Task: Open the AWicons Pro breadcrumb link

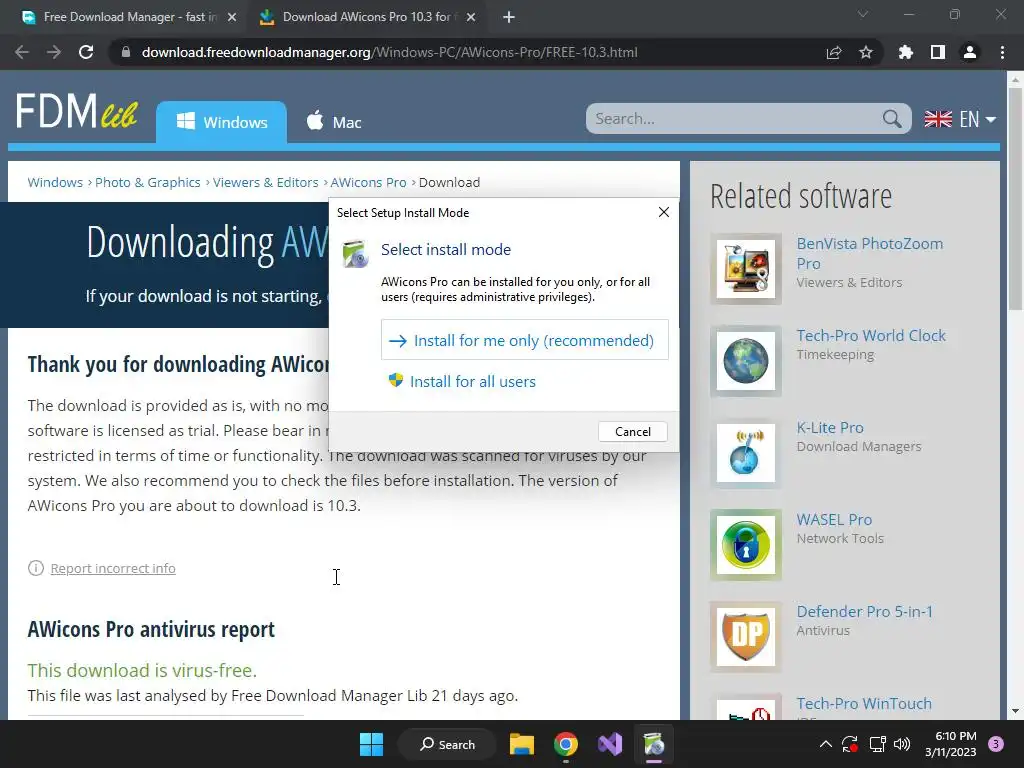Action: [368, 182]
